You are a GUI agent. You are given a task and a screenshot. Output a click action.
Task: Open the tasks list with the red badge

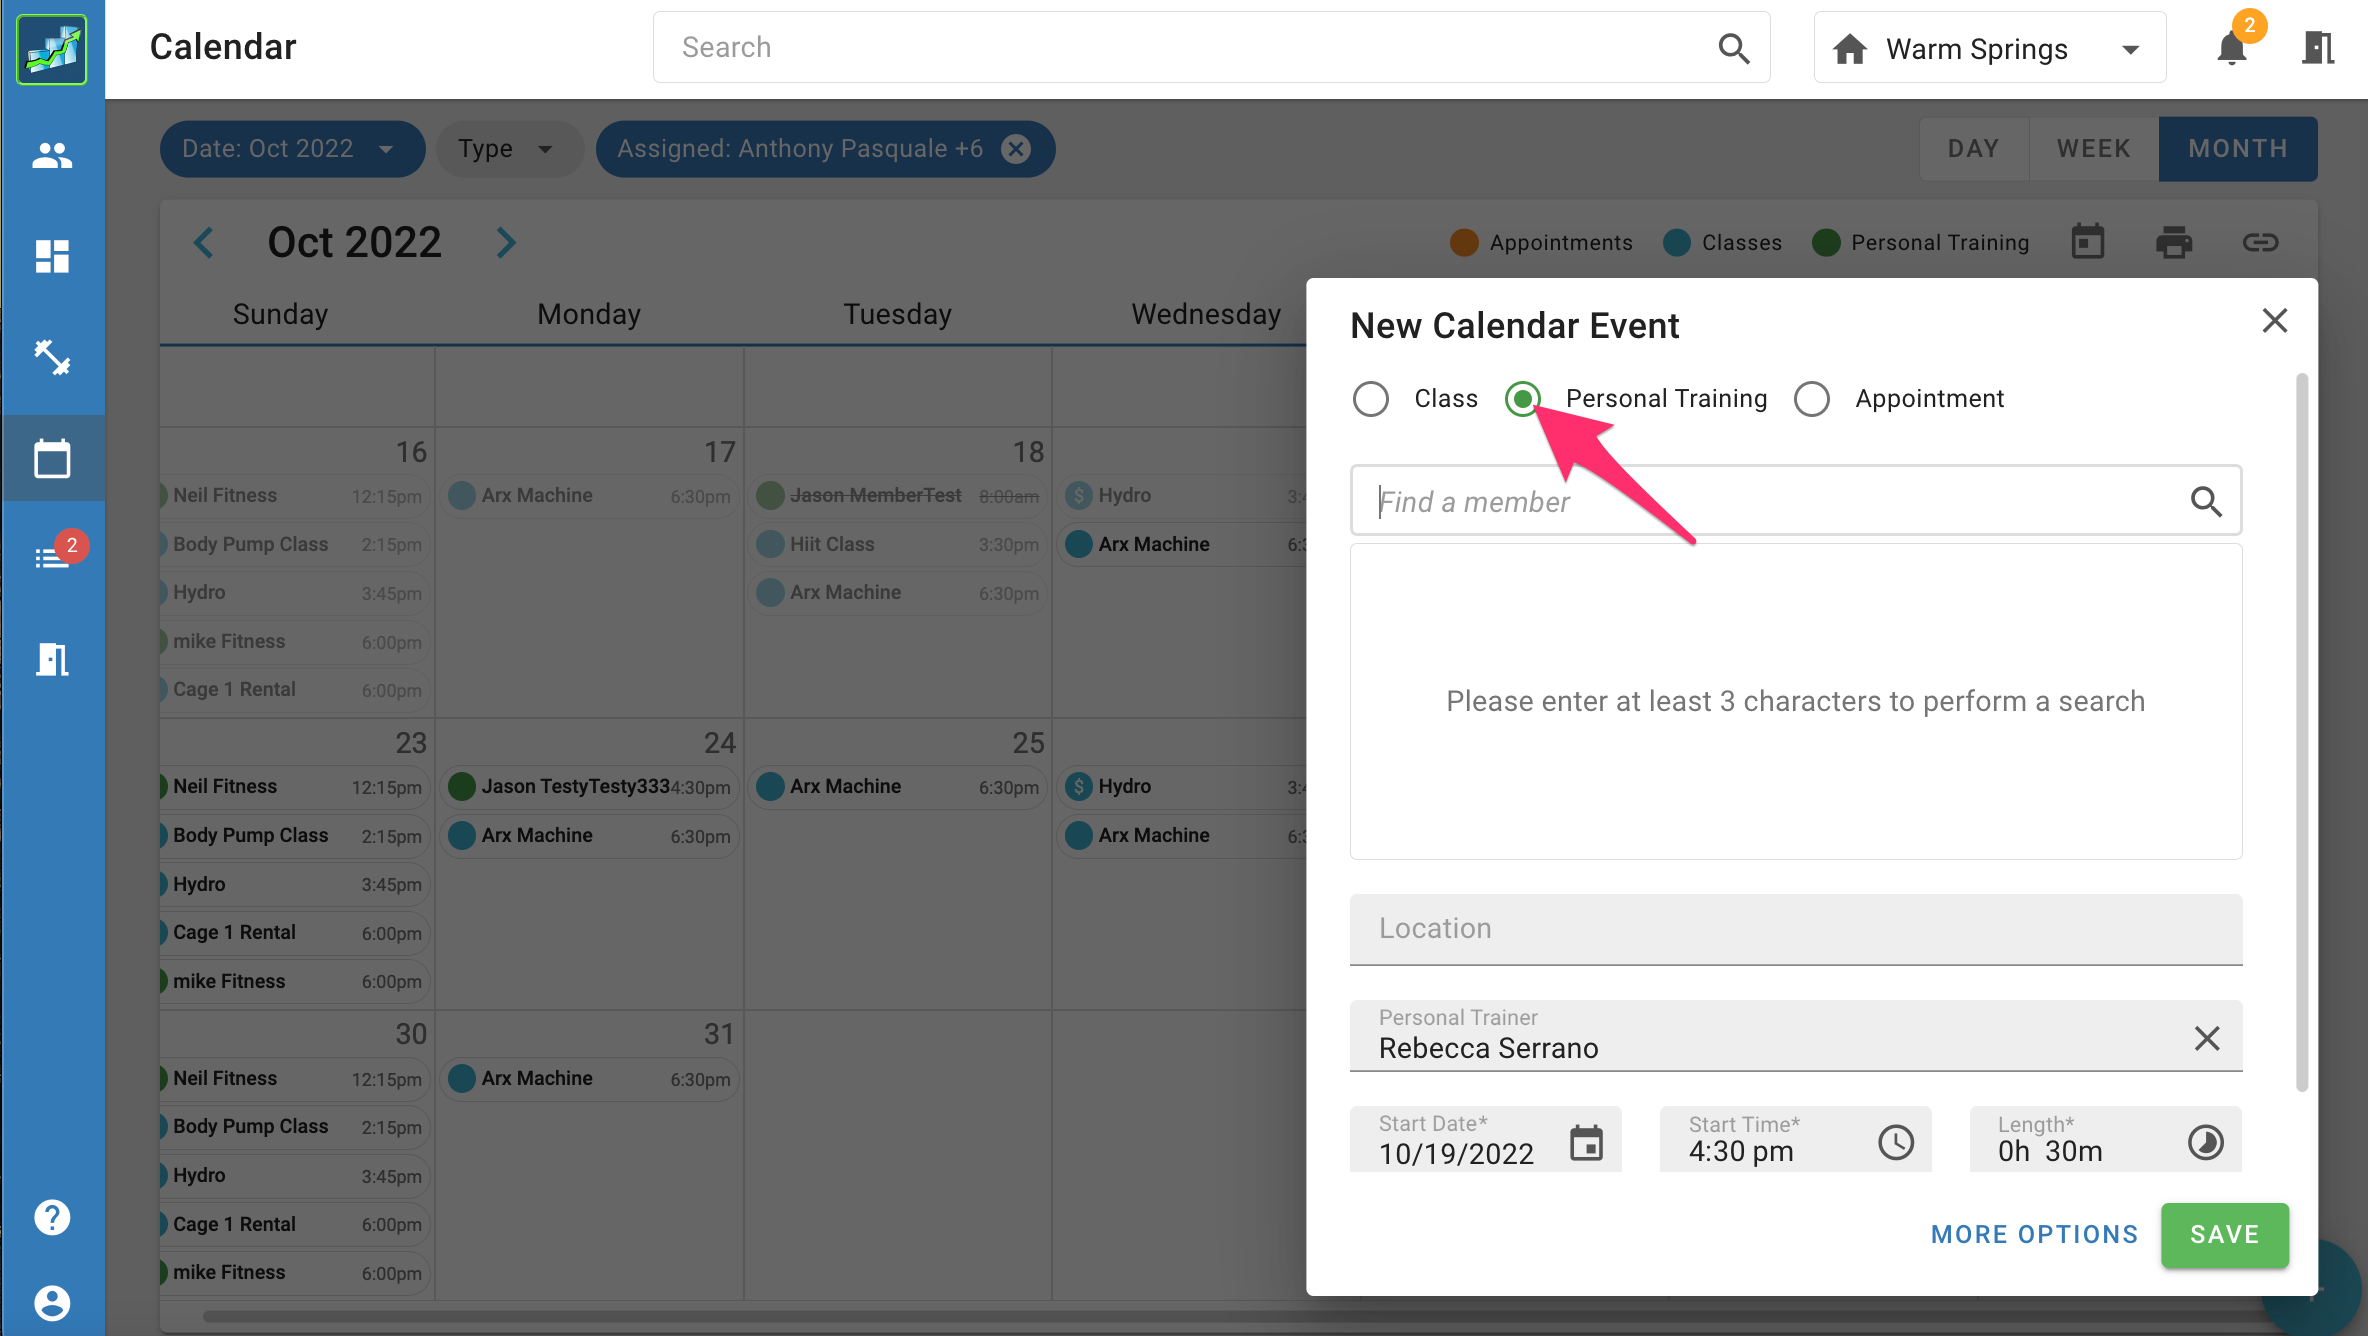(x=52, y=557)
